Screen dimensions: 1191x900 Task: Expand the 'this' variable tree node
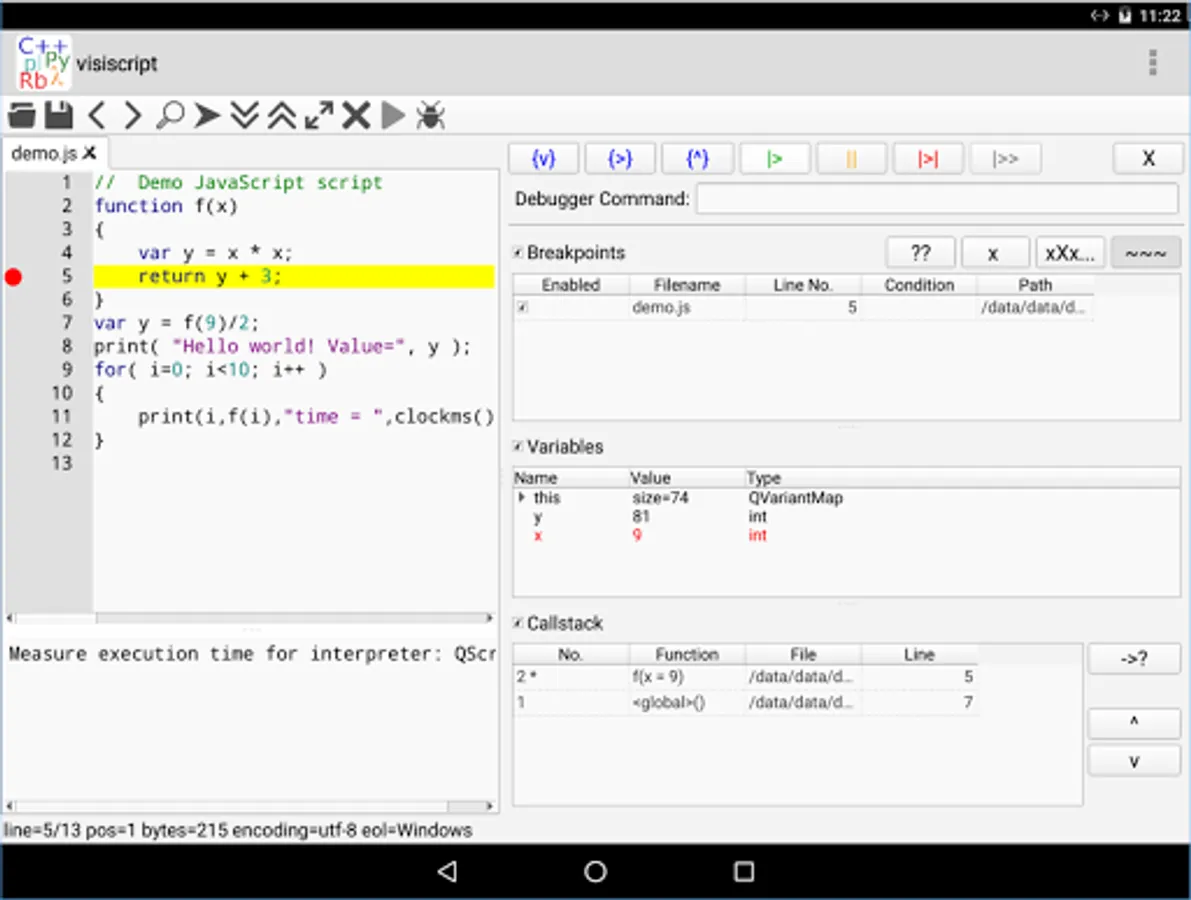[521, 498]
